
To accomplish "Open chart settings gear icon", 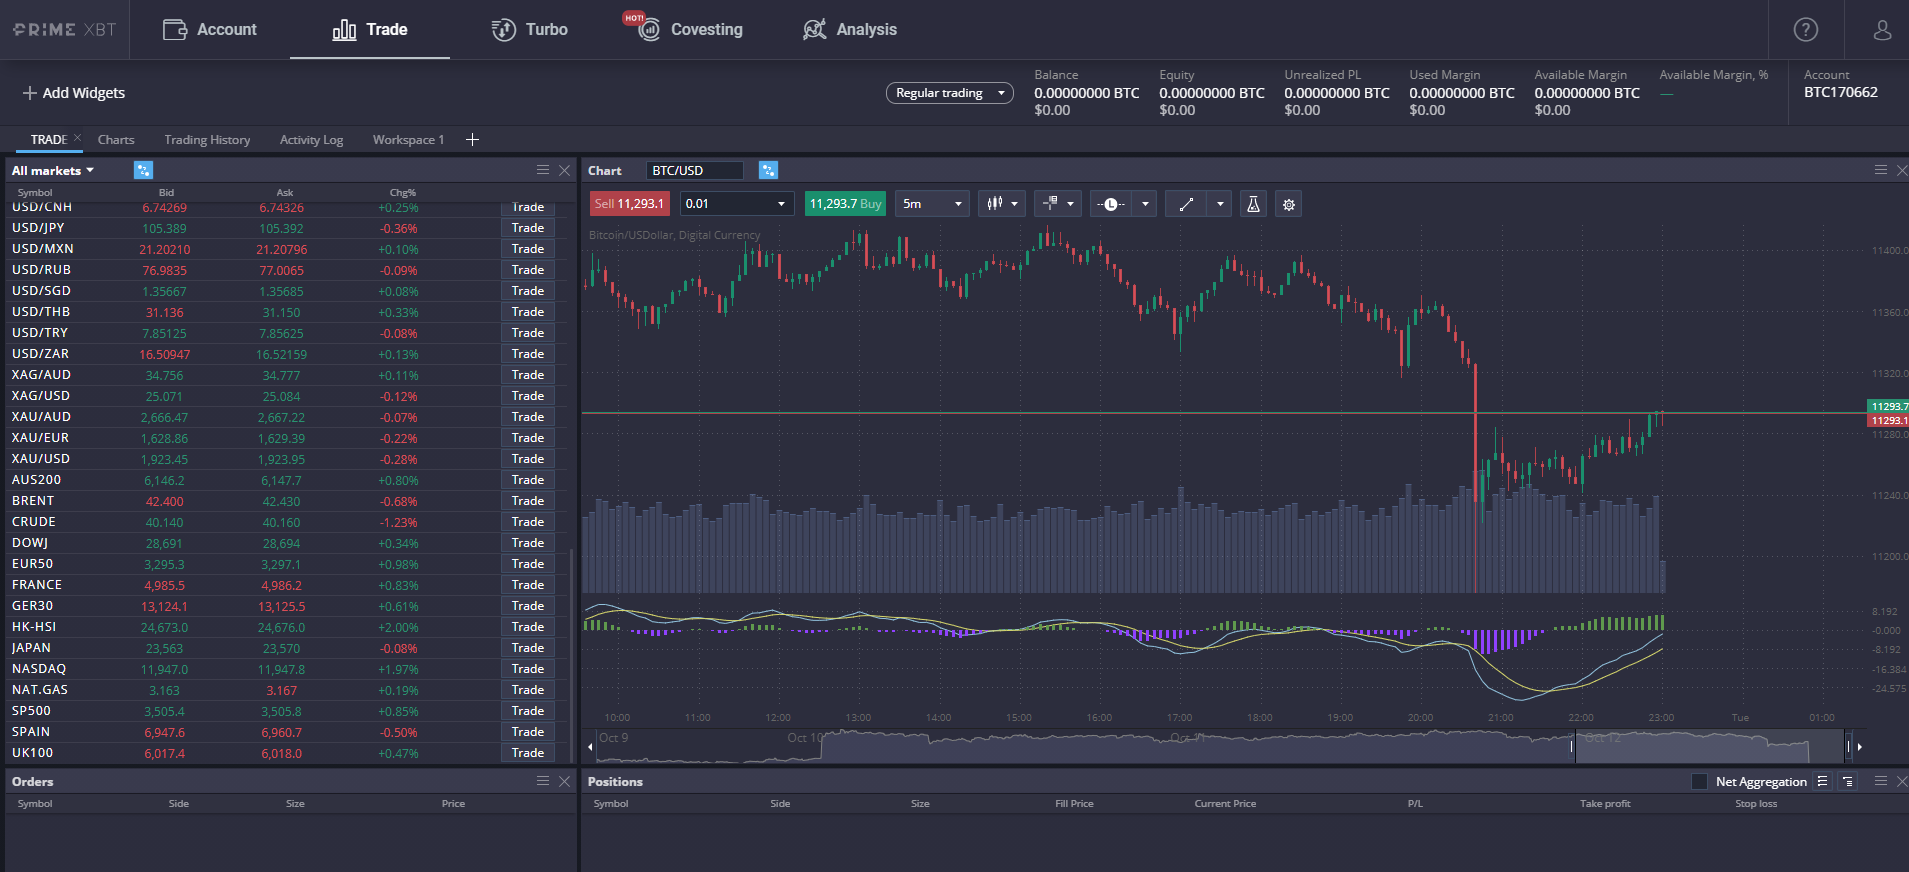I will (x=1289, y=204).
